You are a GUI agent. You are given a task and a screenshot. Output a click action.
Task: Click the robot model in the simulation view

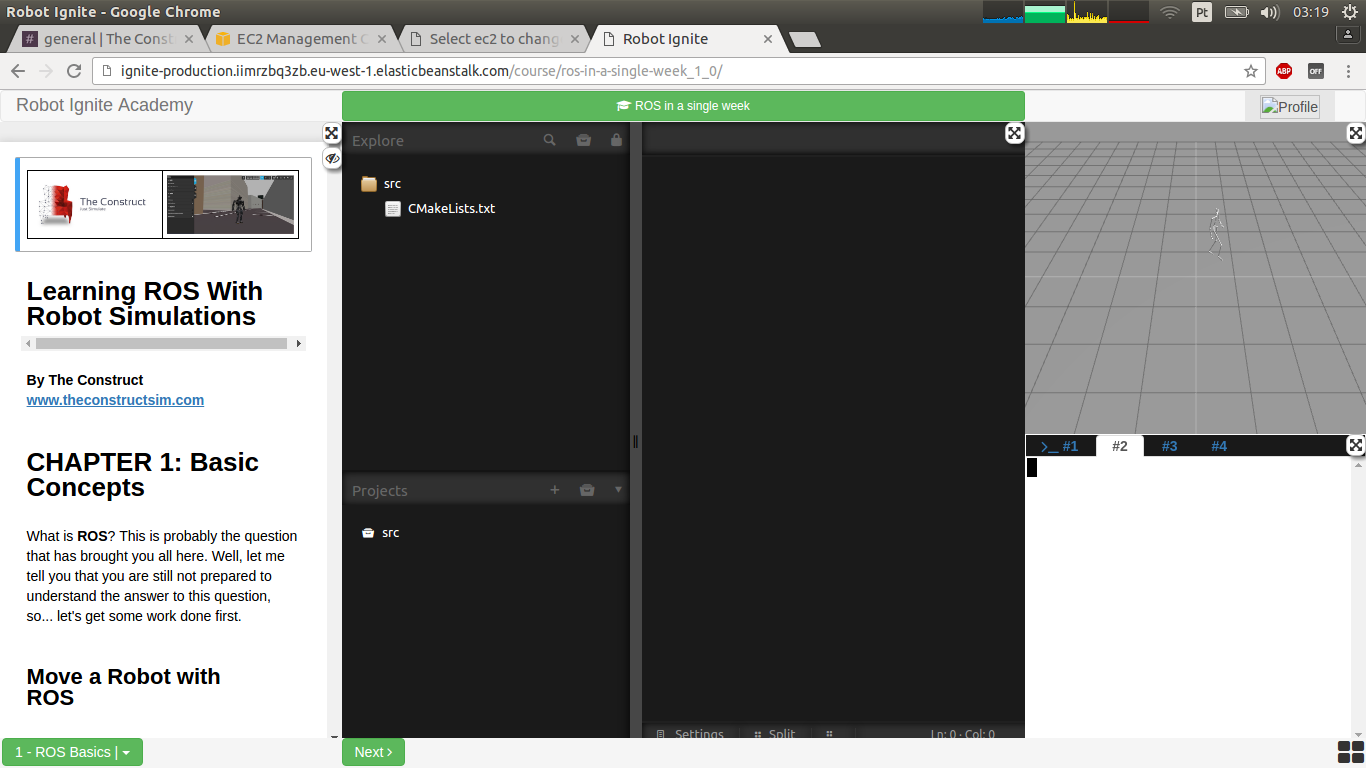coord(1215,233)
